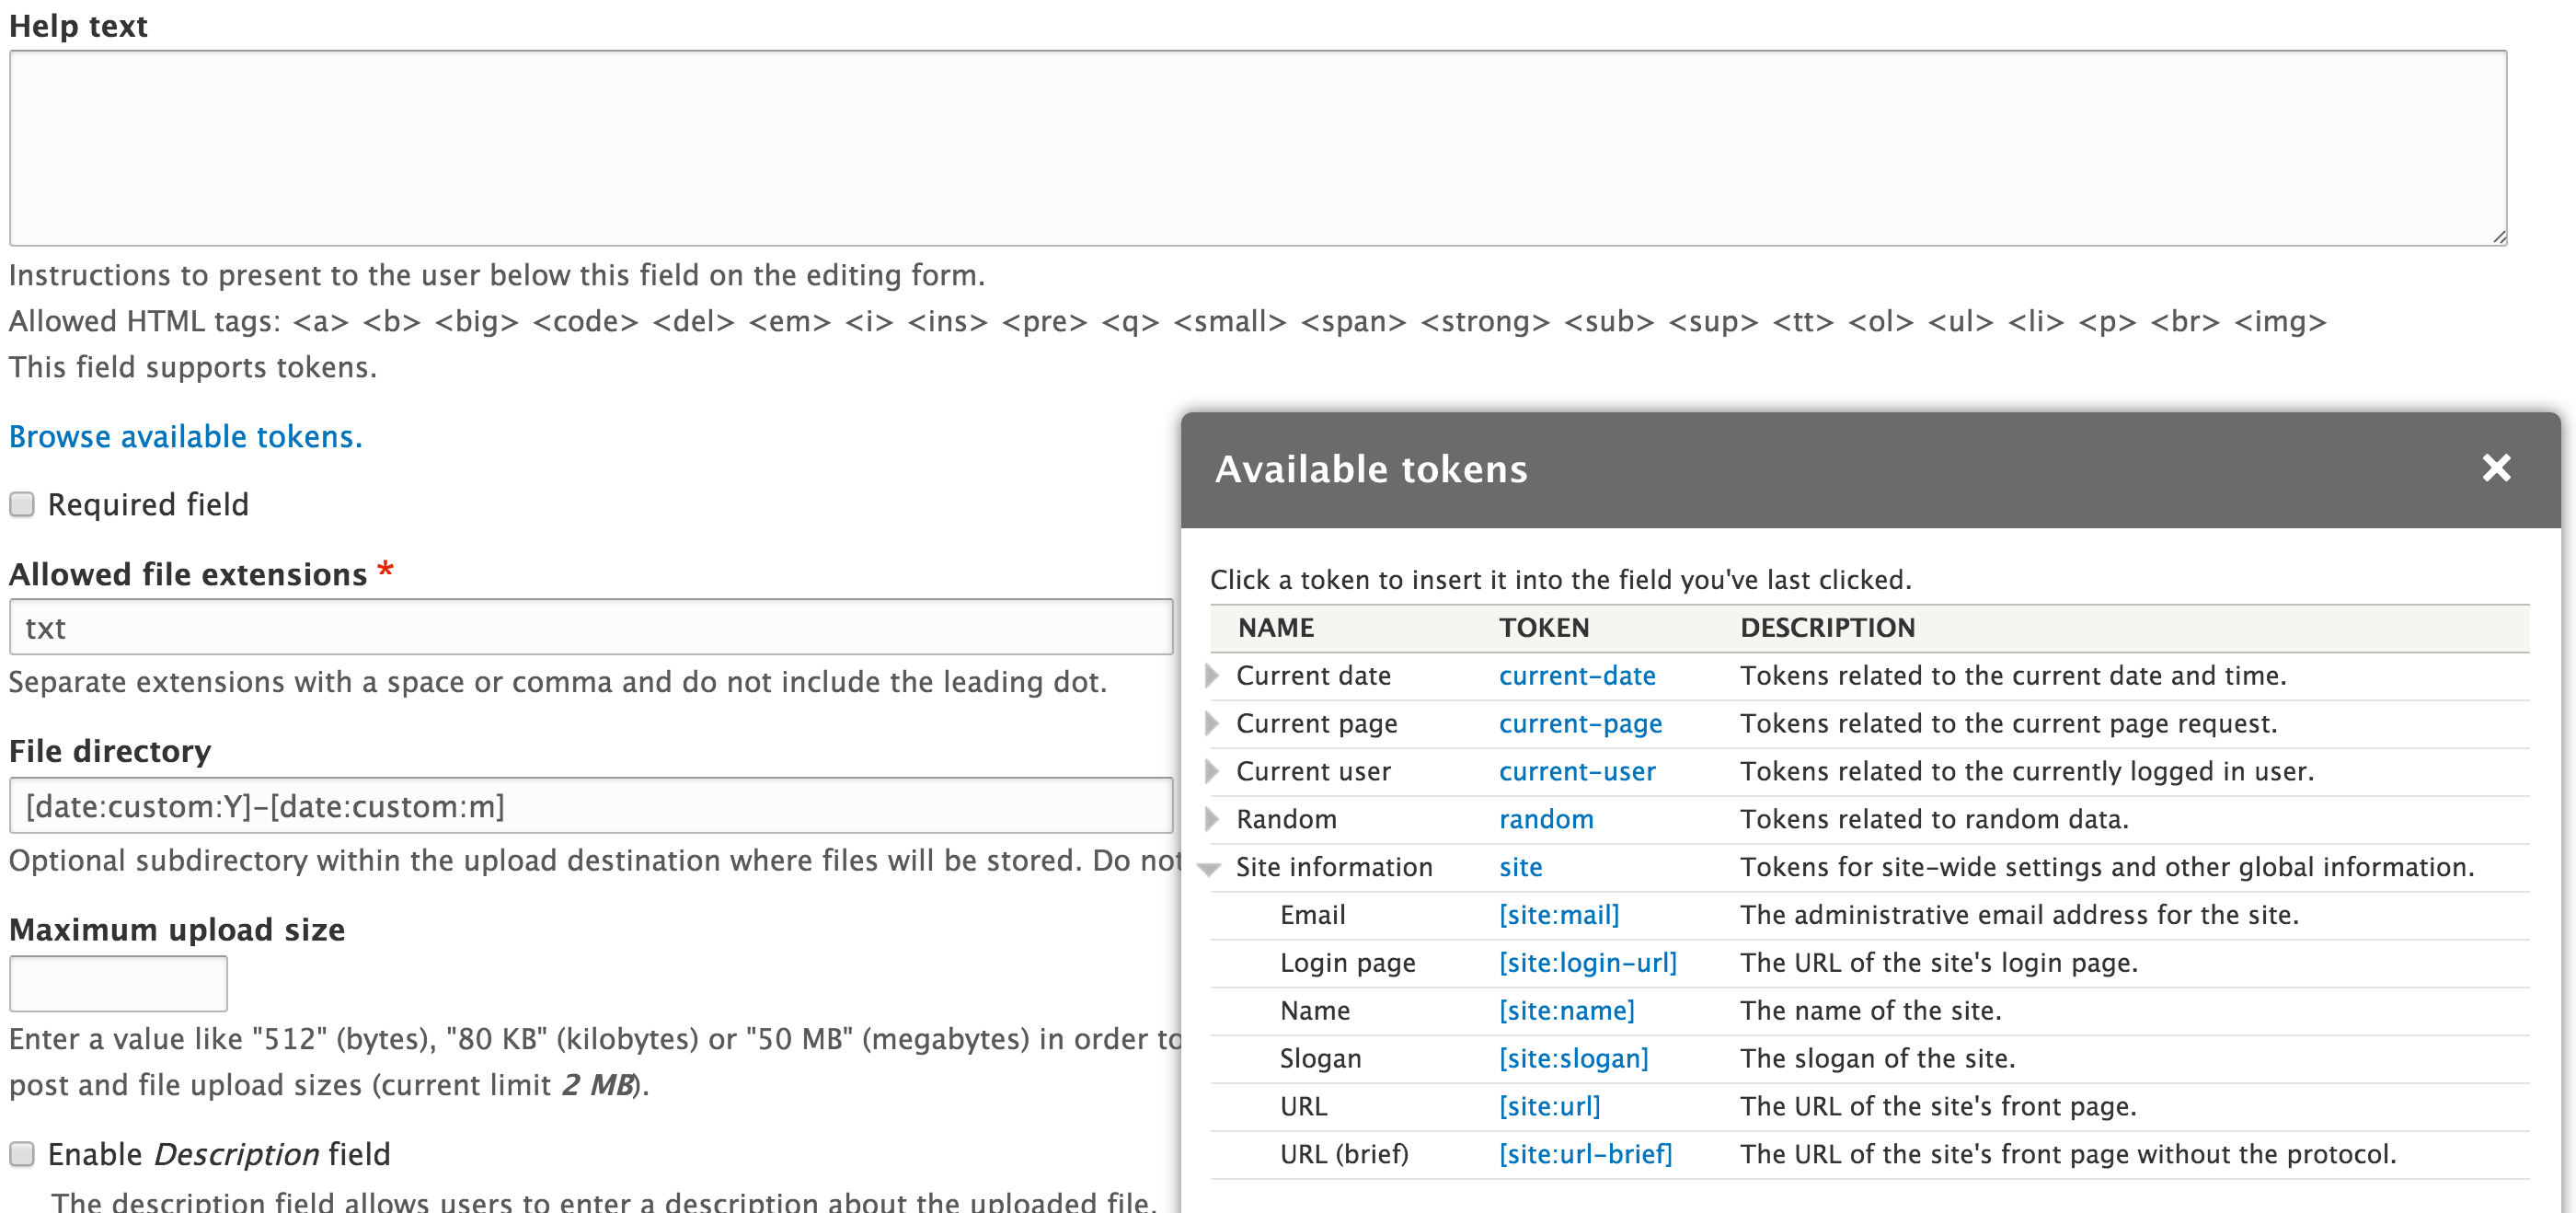Expand the Current date token group
The width and height of the screenshot is (2576, 1213).
click(1213, 675)
